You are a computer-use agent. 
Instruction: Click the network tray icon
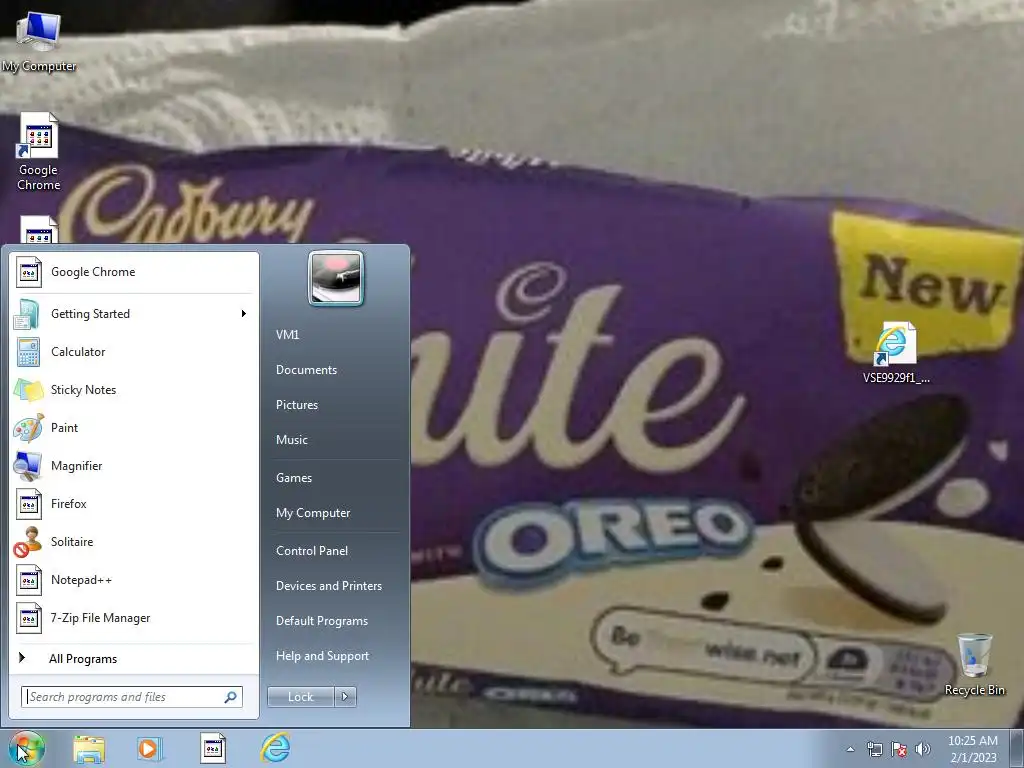pyautogui.click(x=874, y=749)
